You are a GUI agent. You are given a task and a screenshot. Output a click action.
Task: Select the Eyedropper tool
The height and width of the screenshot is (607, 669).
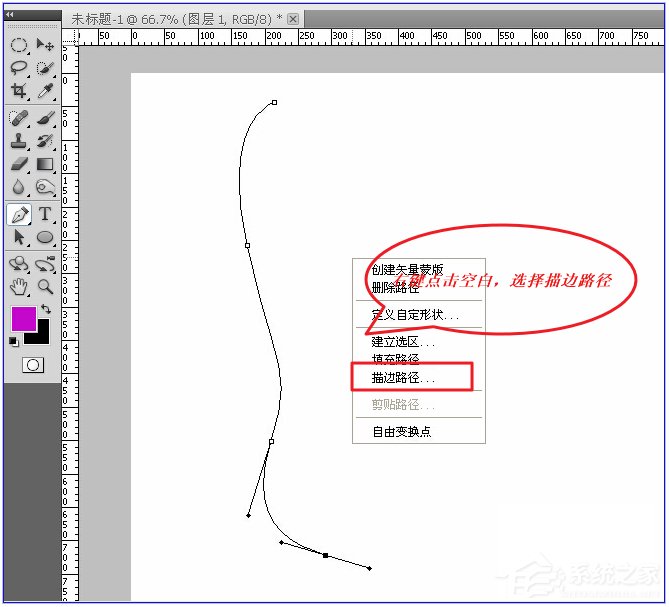(x=45, y=90)
